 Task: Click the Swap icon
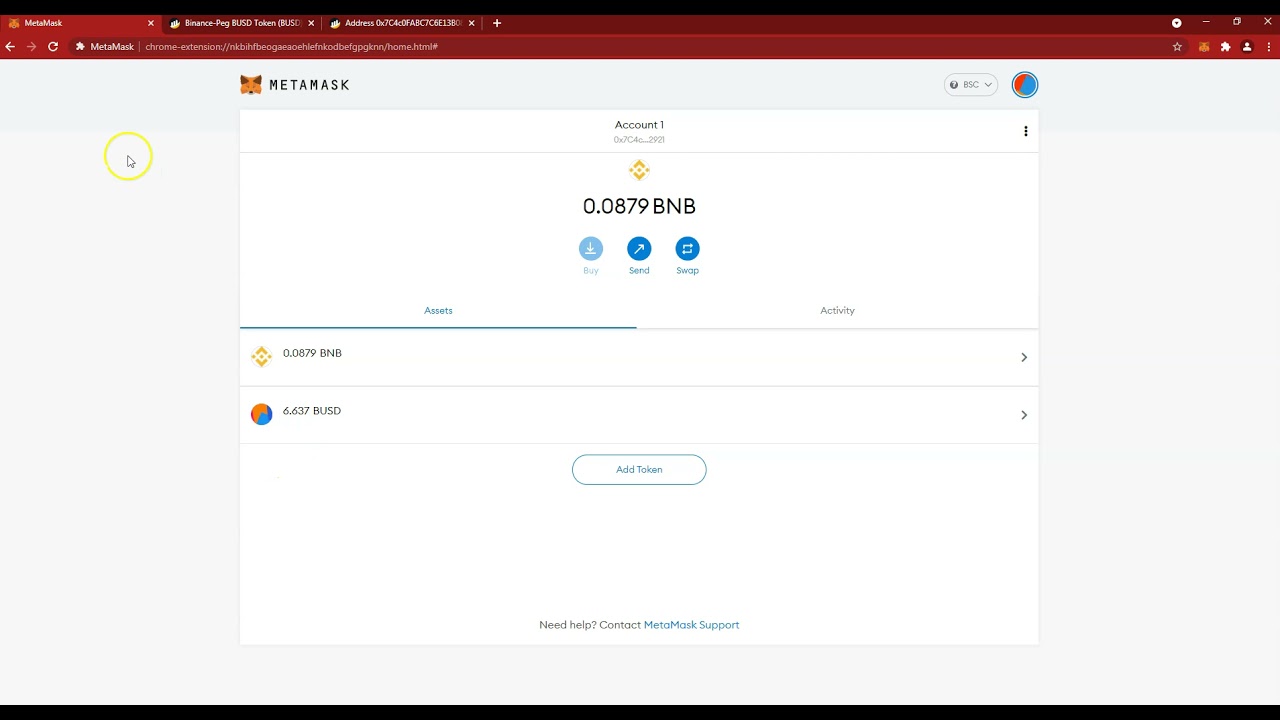(x=687, y=249)
